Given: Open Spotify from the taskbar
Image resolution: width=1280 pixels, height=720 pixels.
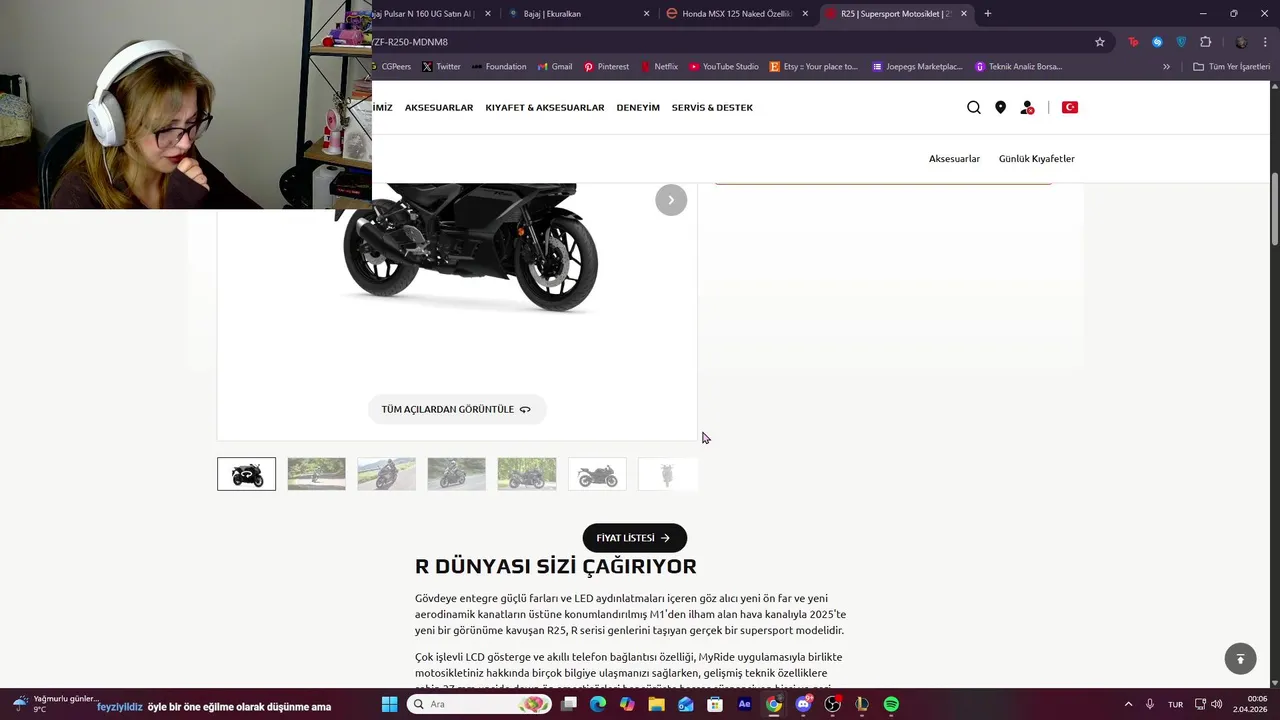Looking at the screenshot, I should coord(891,704).
